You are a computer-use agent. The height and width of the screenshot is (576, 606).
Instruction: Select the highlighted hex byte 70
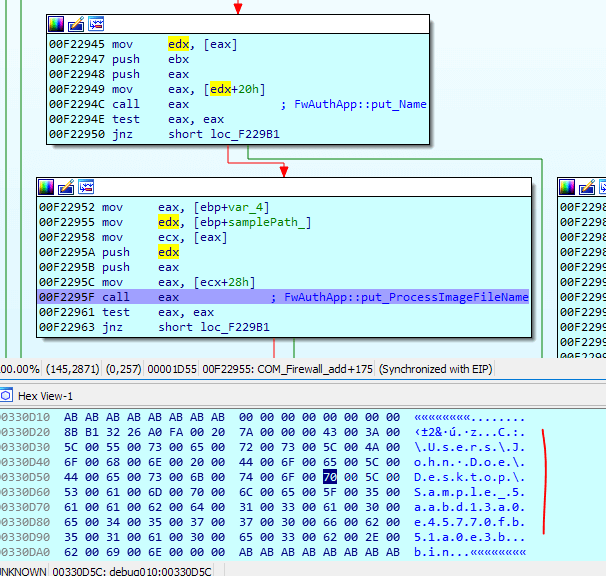pyautogui.click(x=330, y=477)
